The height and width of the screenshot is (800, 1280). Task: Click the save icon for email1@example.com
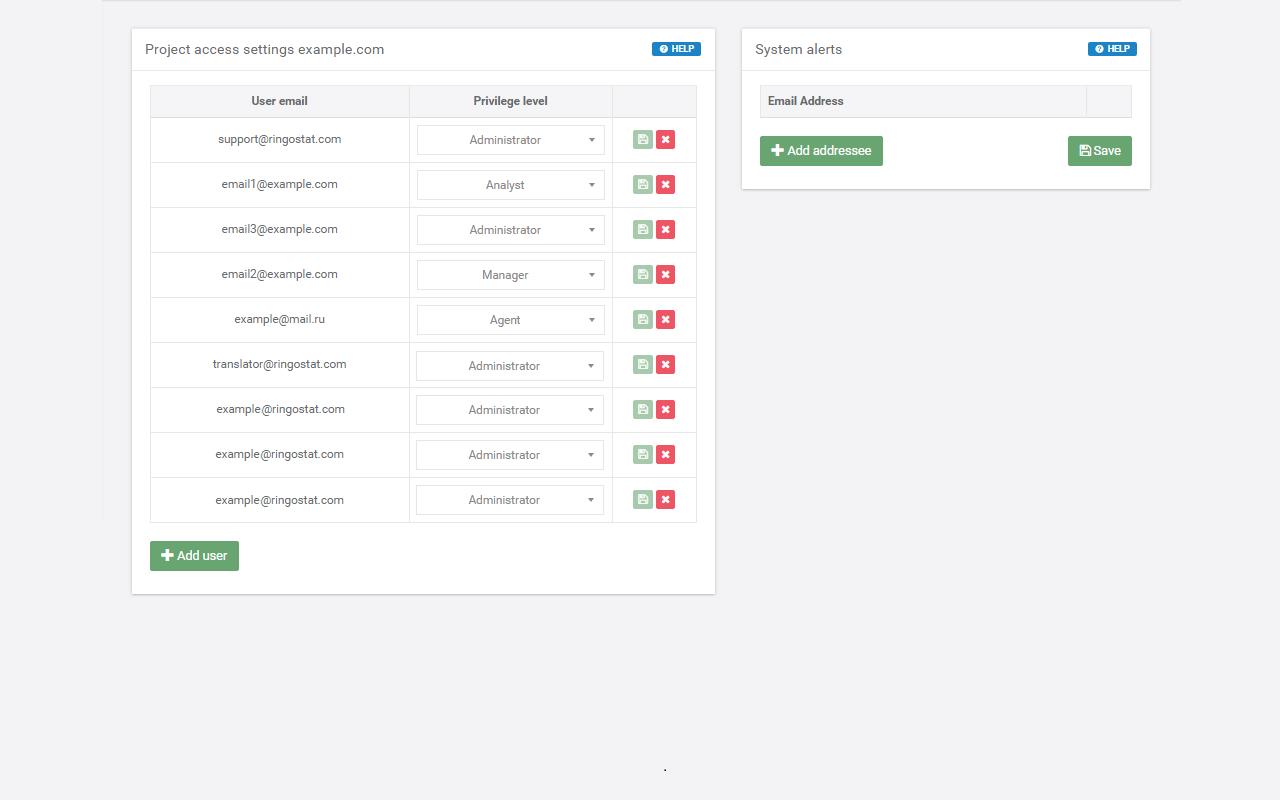tap(642, 184)
